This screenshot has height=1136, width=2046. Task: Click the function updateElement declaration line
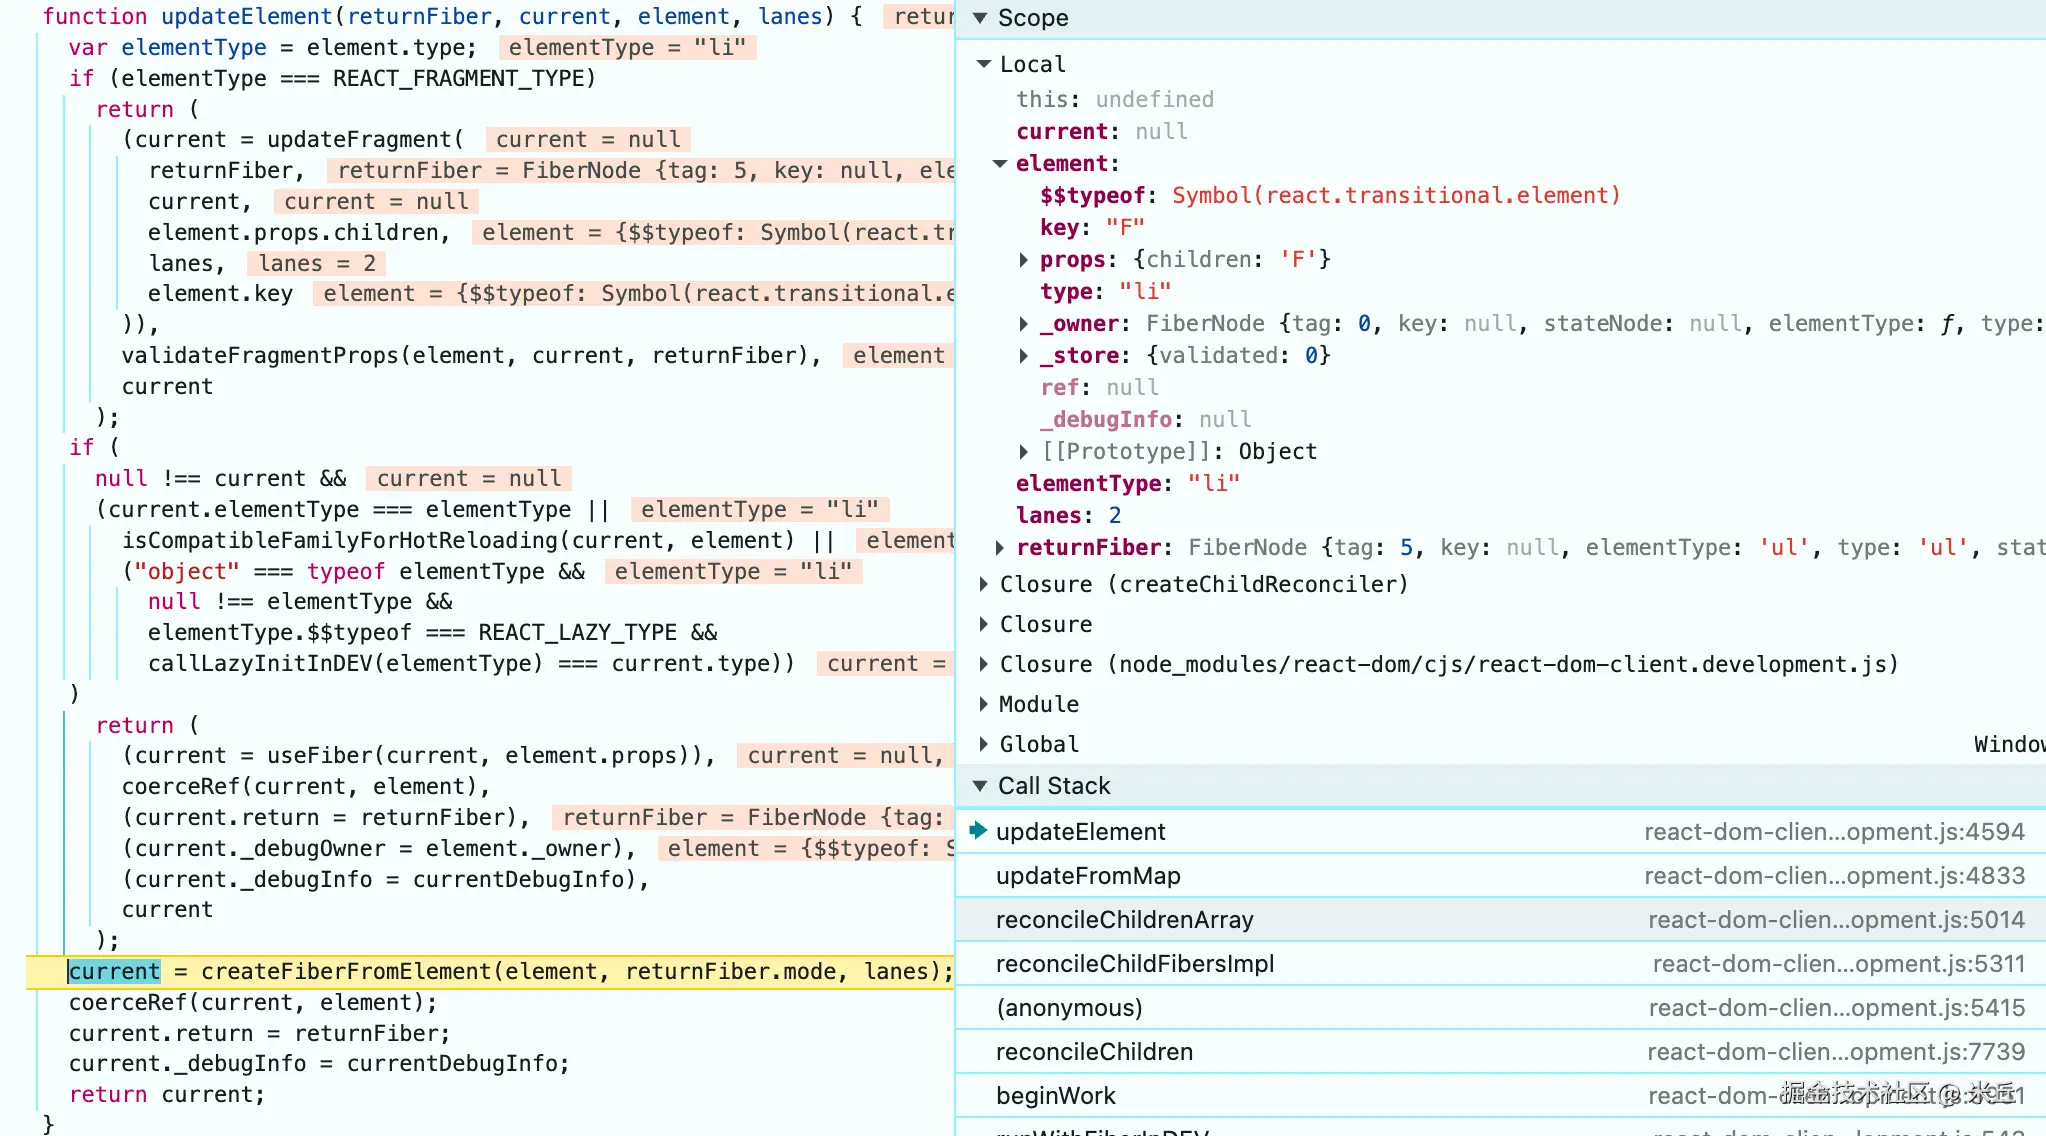(453, 17)
